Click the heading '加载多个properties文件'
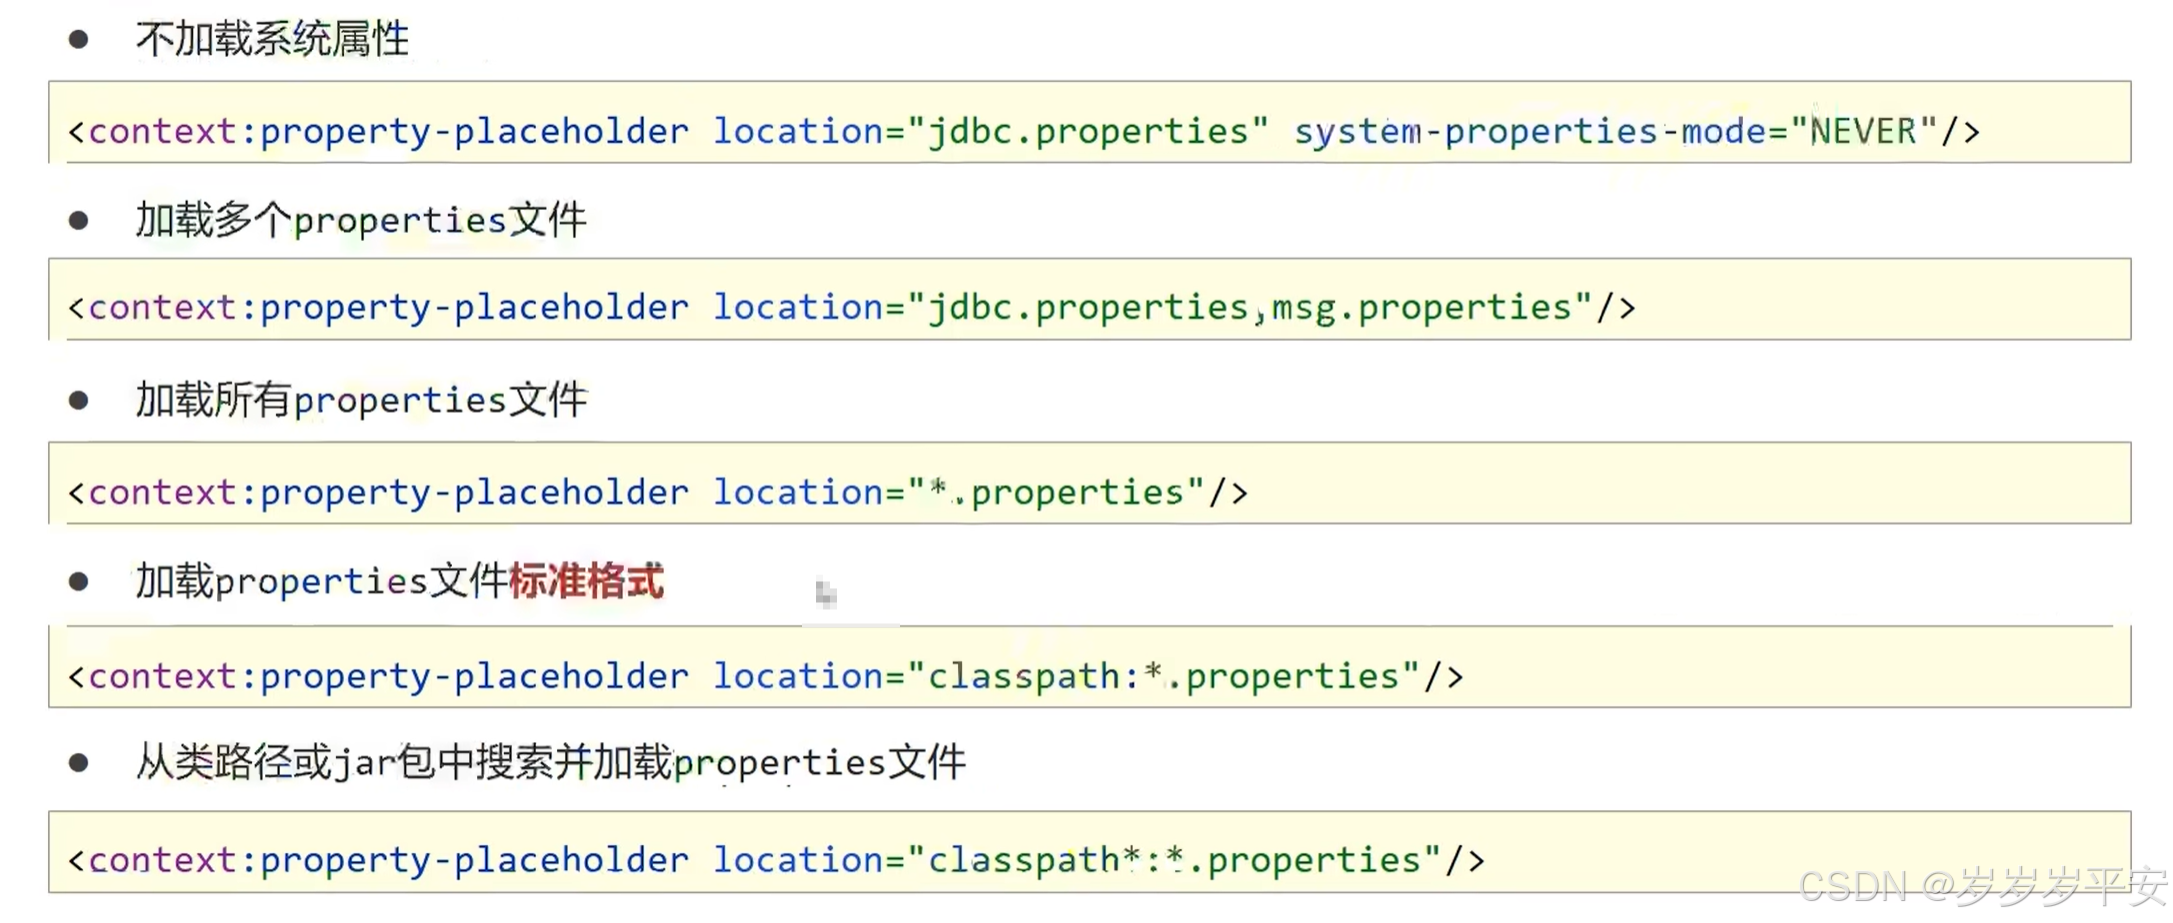The width and height of the screenshot is (2173, 923). click(361, 220)
